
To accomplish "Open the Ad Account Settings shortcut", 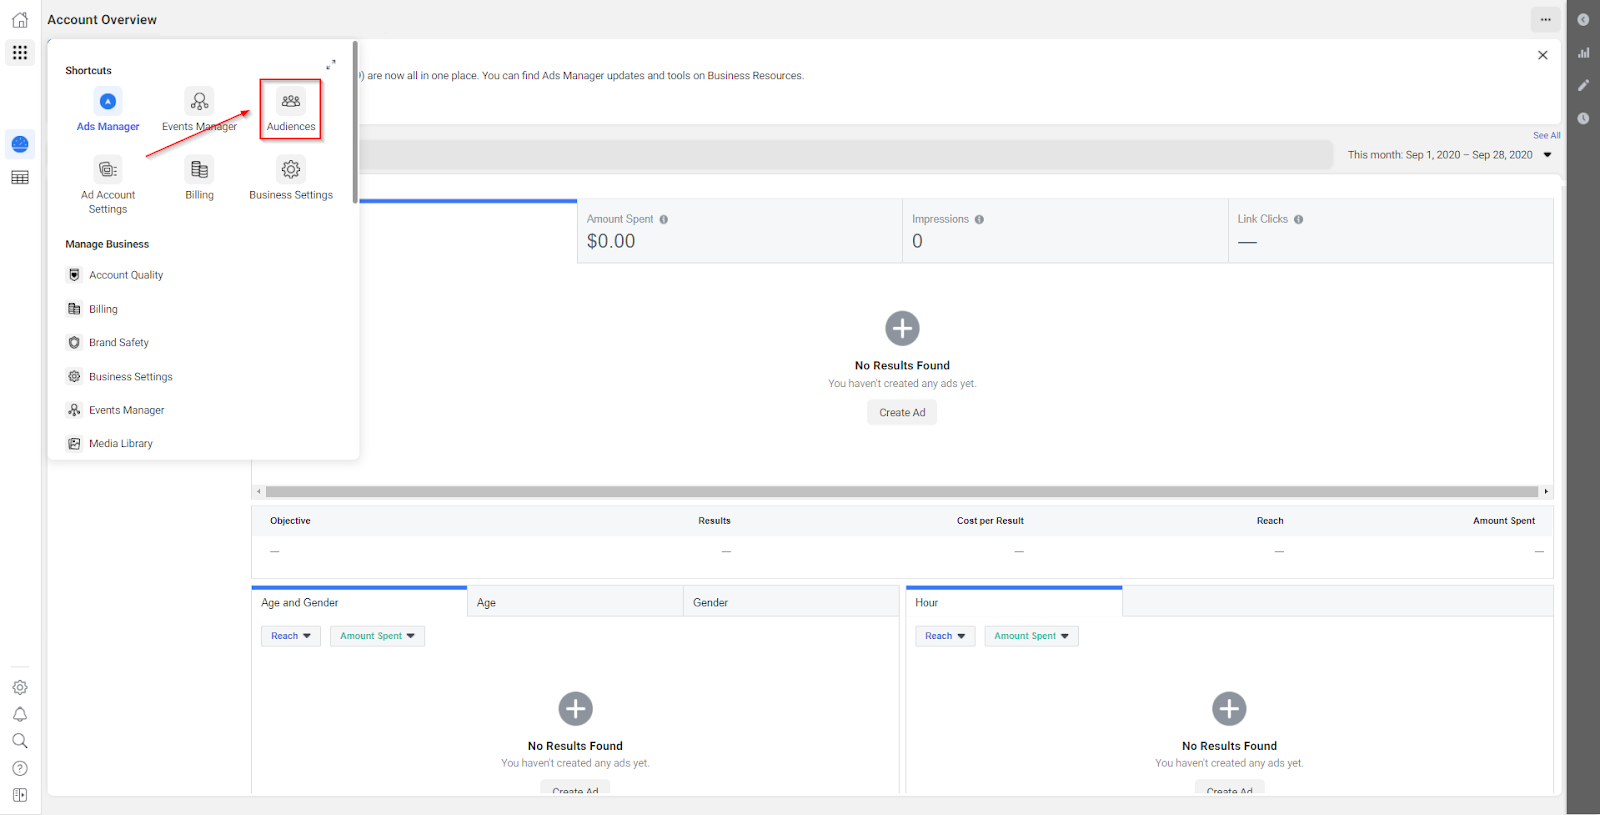I will (108, 185).
